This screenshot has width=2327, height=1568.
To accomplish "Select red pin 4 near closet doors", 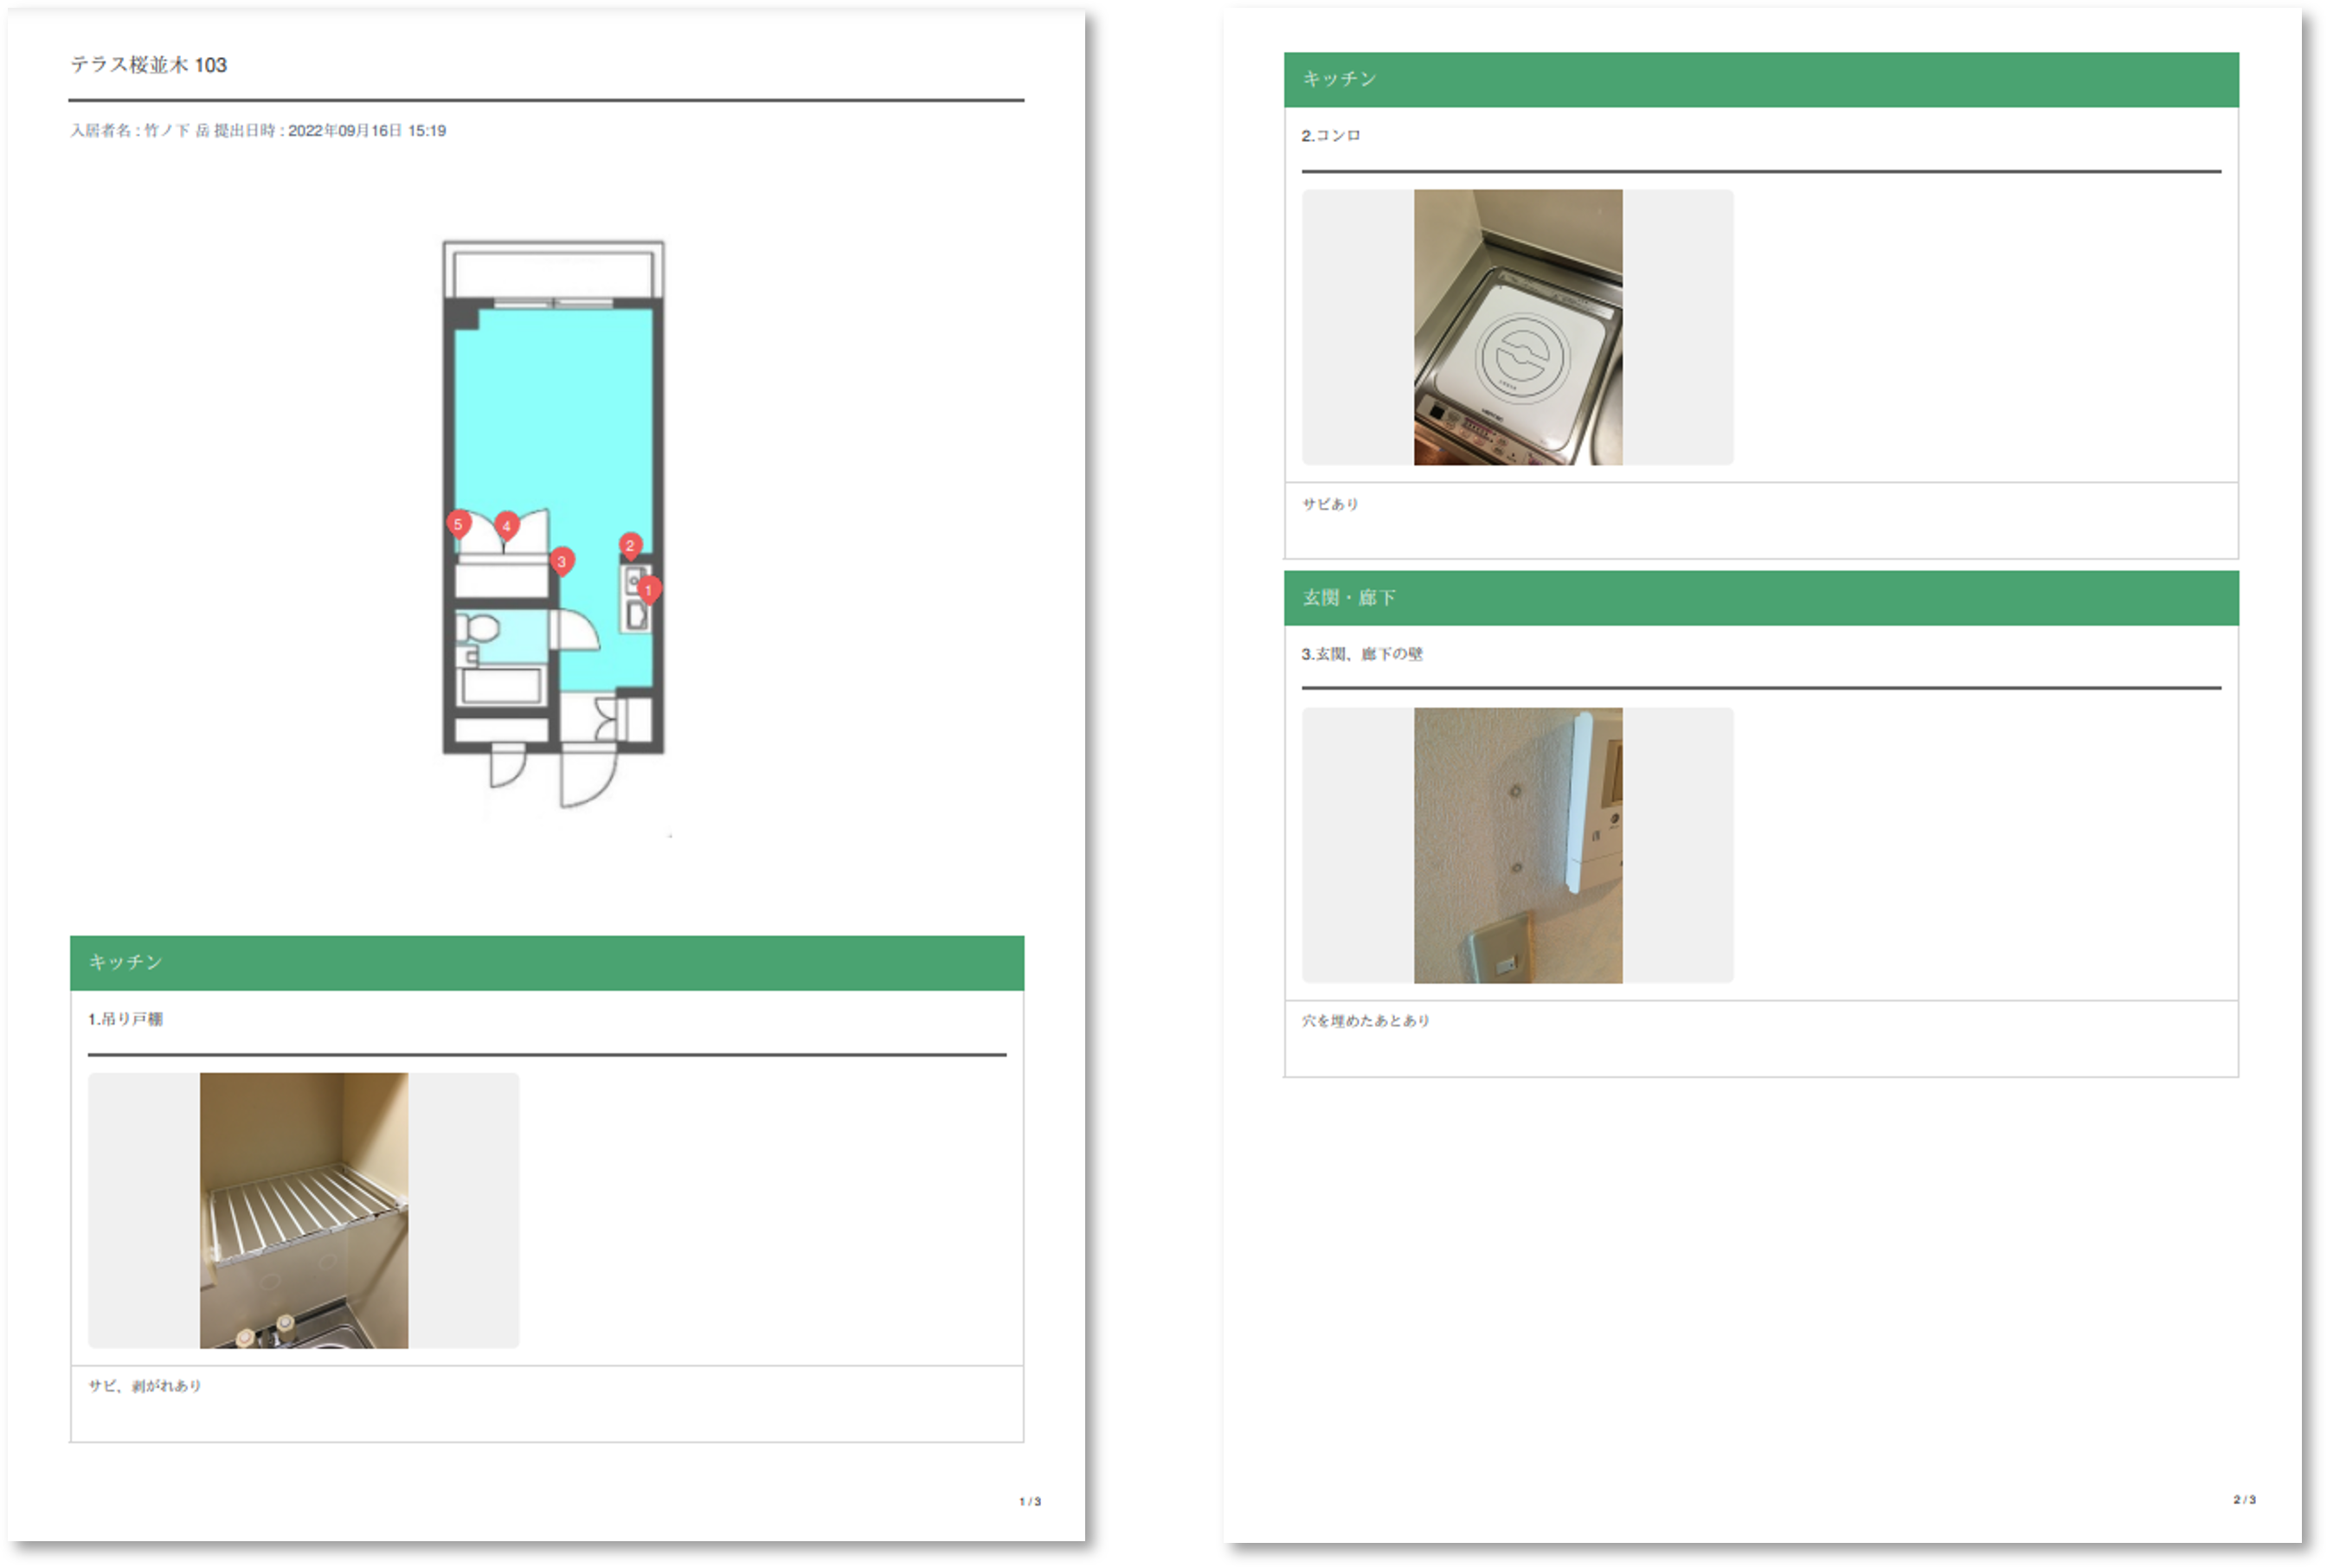I will [507, 525].
